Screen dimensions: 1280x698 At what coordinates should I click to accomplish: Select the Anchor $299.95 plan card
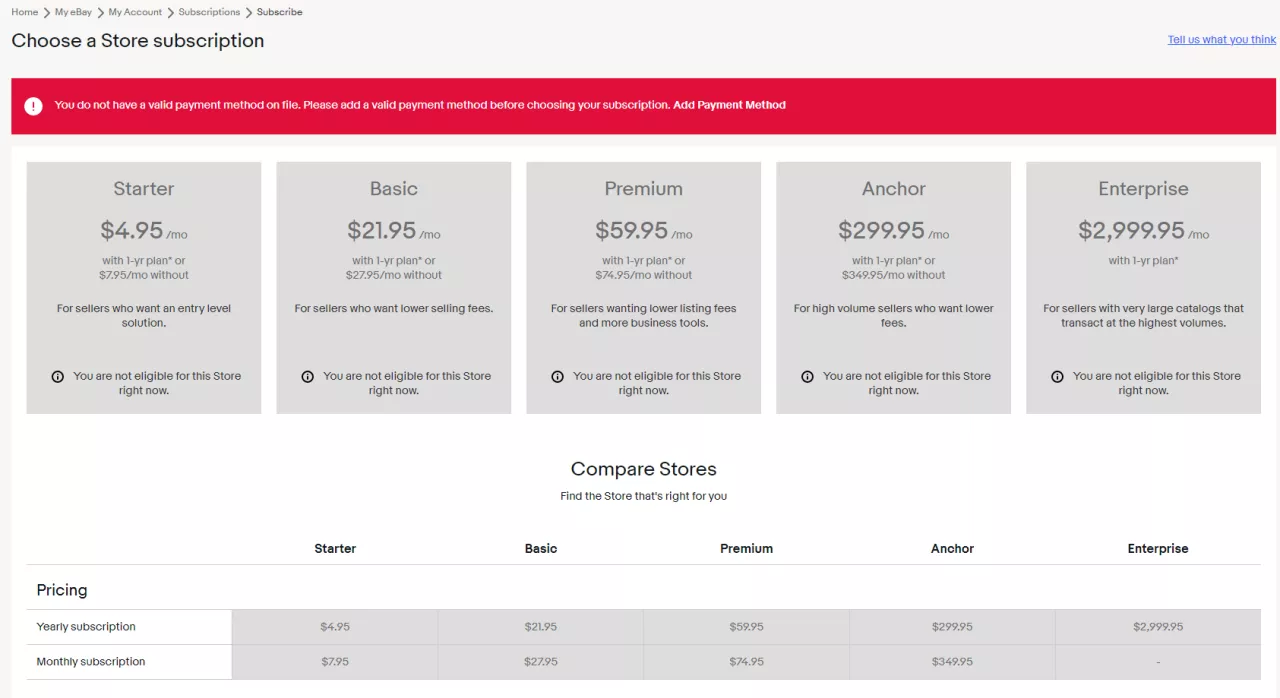(894, 230)
